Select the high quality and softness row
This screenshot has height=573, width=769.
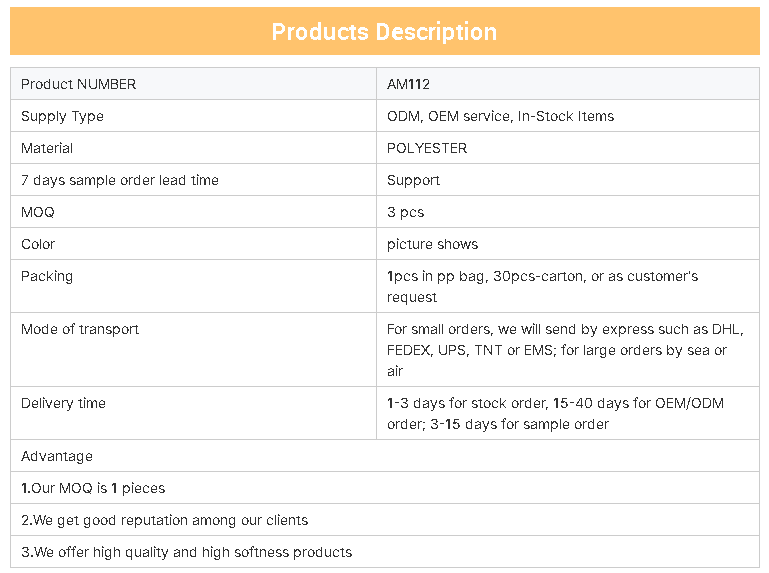pyautogui.click(x=385, y=551)
